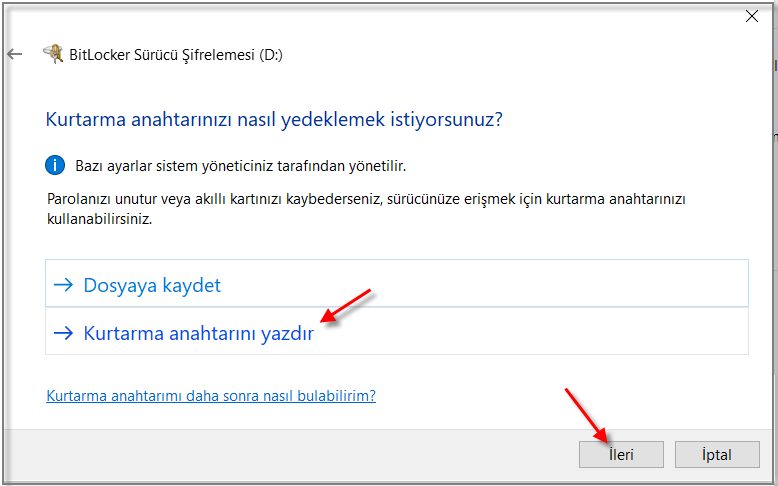Screen dimensions: 778x486
Task: Click the 'Parolanızı unutur veya akıllı kartınızı' description paragraph
Action: click(366, 208)
